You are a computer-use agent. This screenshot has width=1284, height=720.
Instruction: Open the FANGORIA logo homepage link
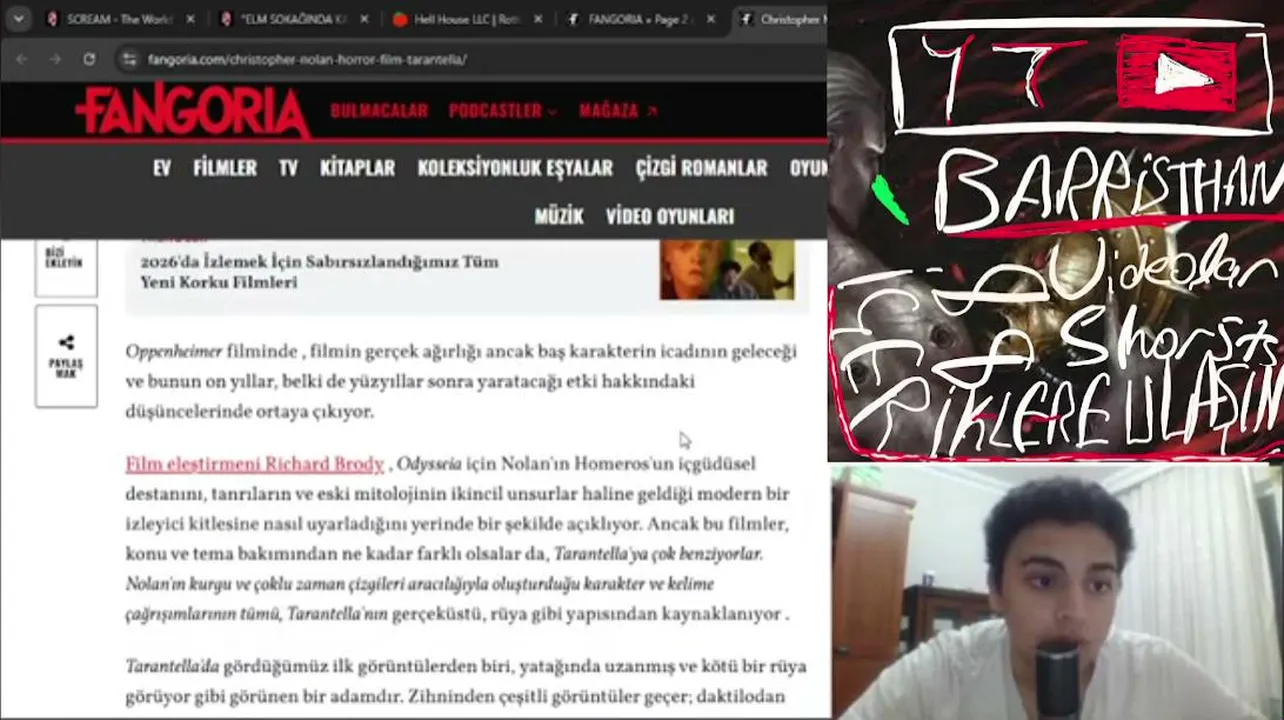tap(192, 110)
